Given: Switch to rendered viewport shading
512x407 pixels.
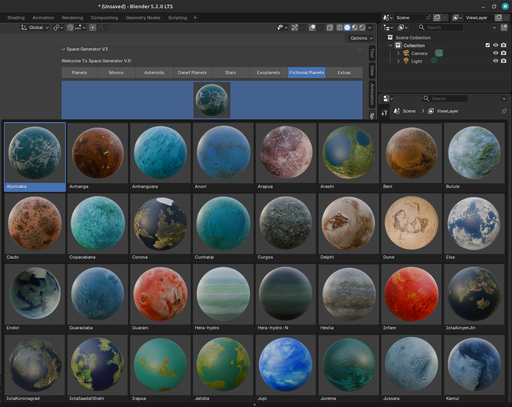Looking at the screenshot, I should tap(362, 28).
